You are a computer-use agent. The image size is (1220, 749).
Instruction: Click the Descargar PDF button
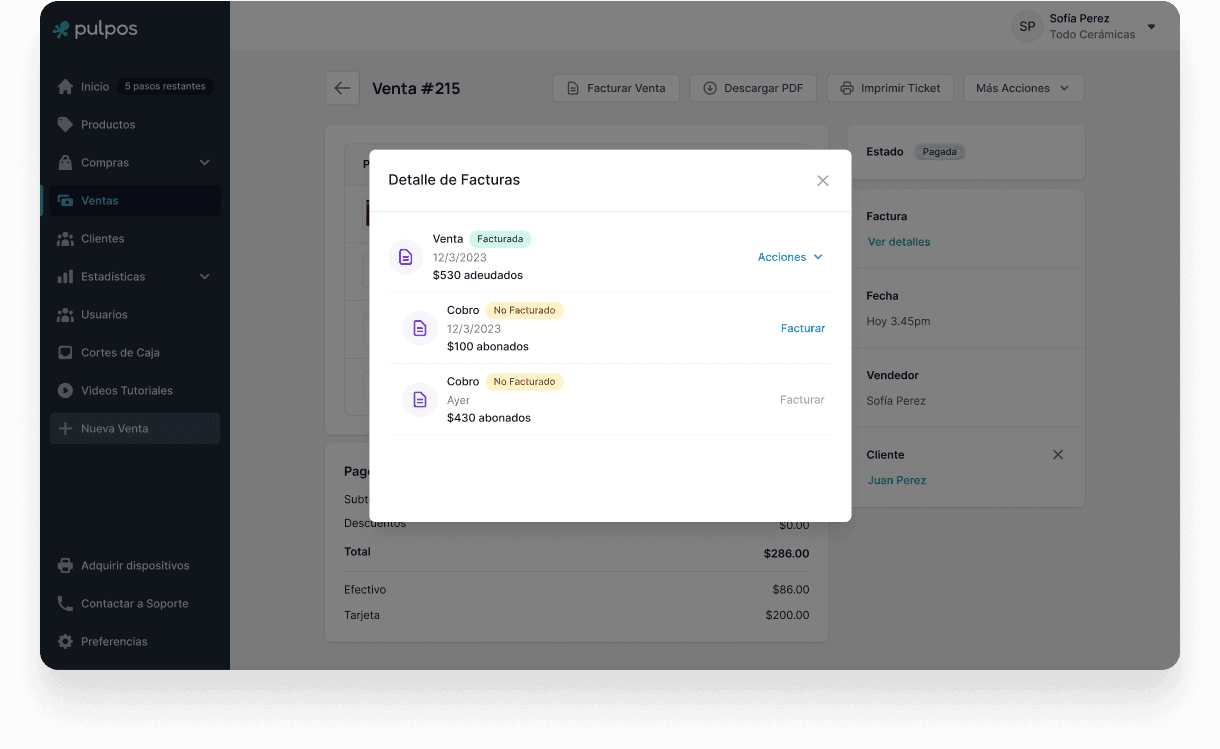click(x=753, y=88)
